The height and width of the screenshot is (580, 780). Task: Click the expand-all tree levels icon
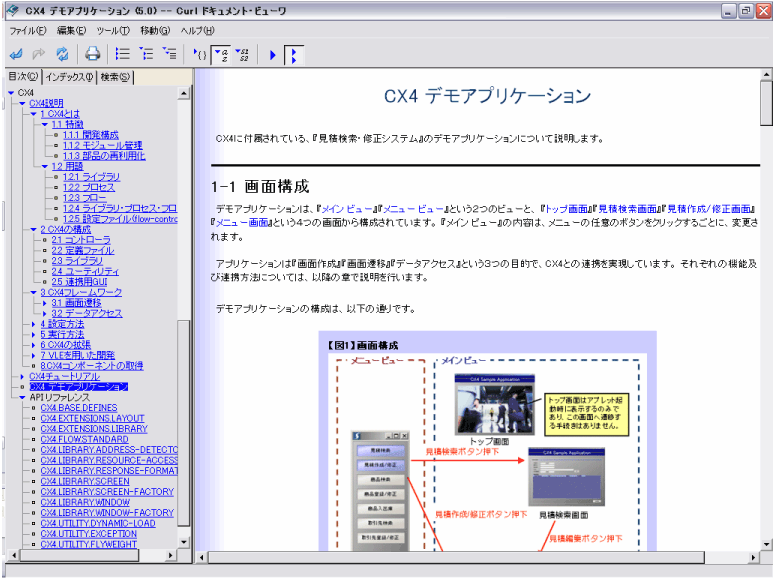point(170,54)
